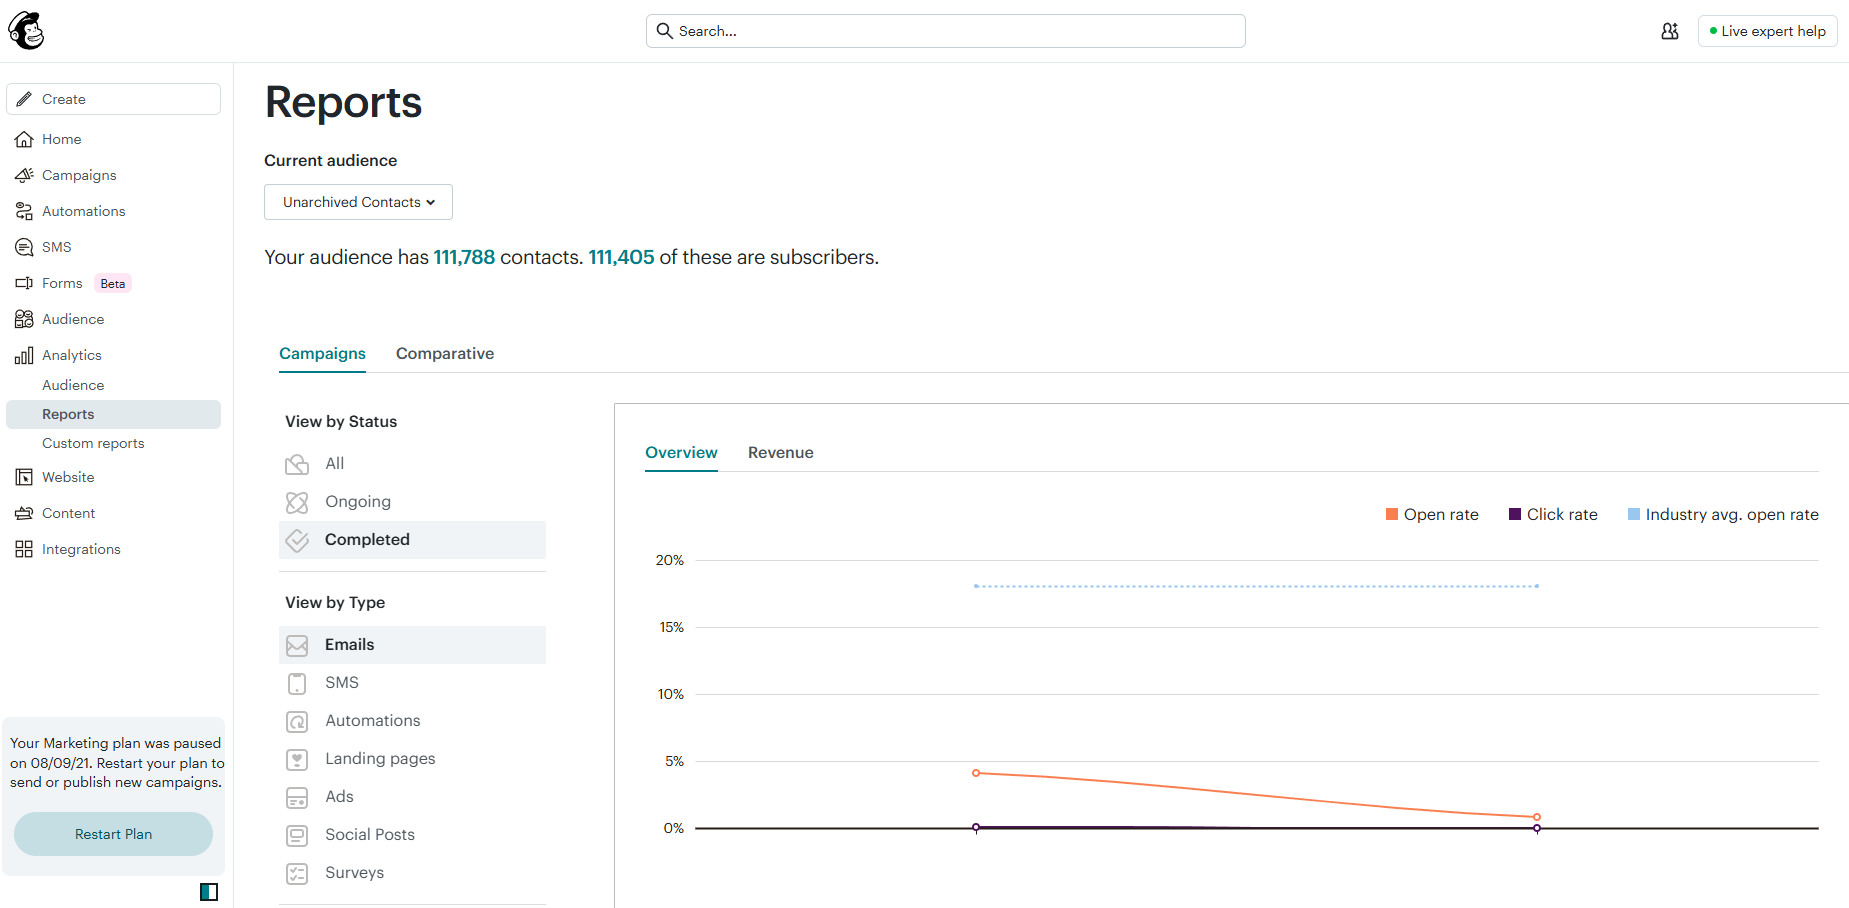Toggle the Industry avg. open rate swatch
This screenshot has width=1849, height=908.
pos(1634,514)
